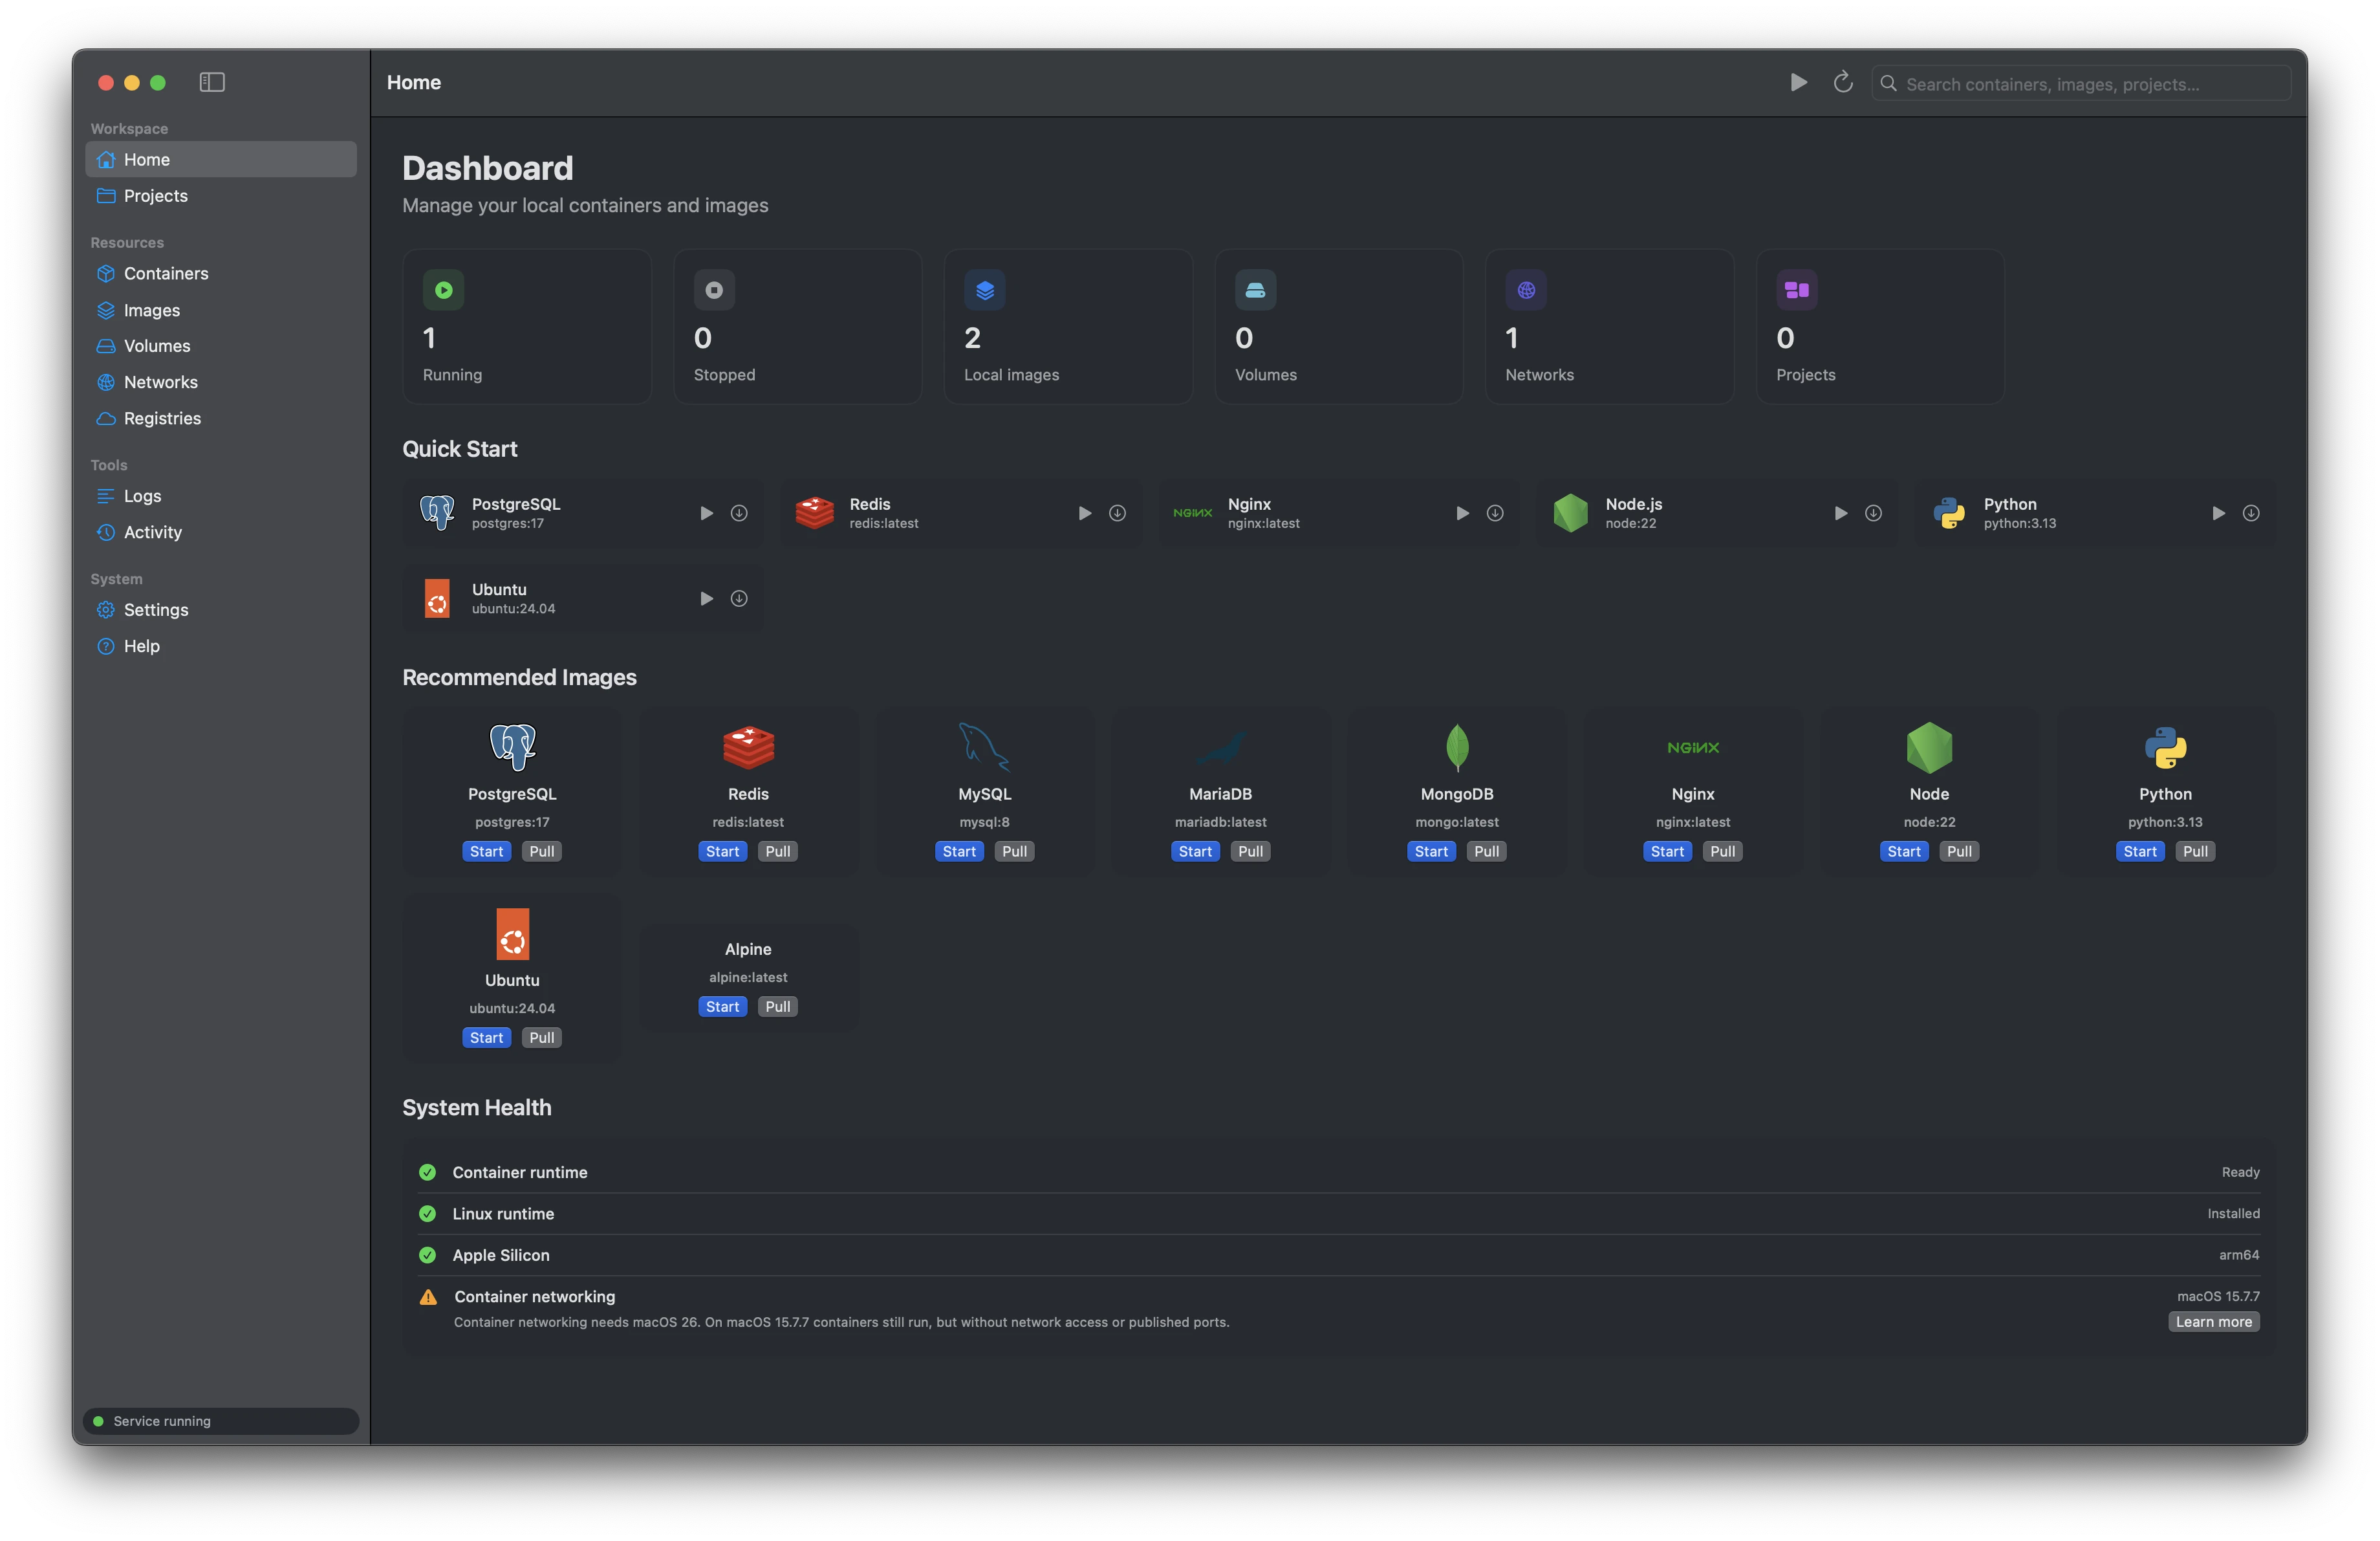Image resolution: width=2380 pixels, height=1541 pixels.
Task: Pull Nginx via Quick Start download icon
Action: pos(1495,513)
